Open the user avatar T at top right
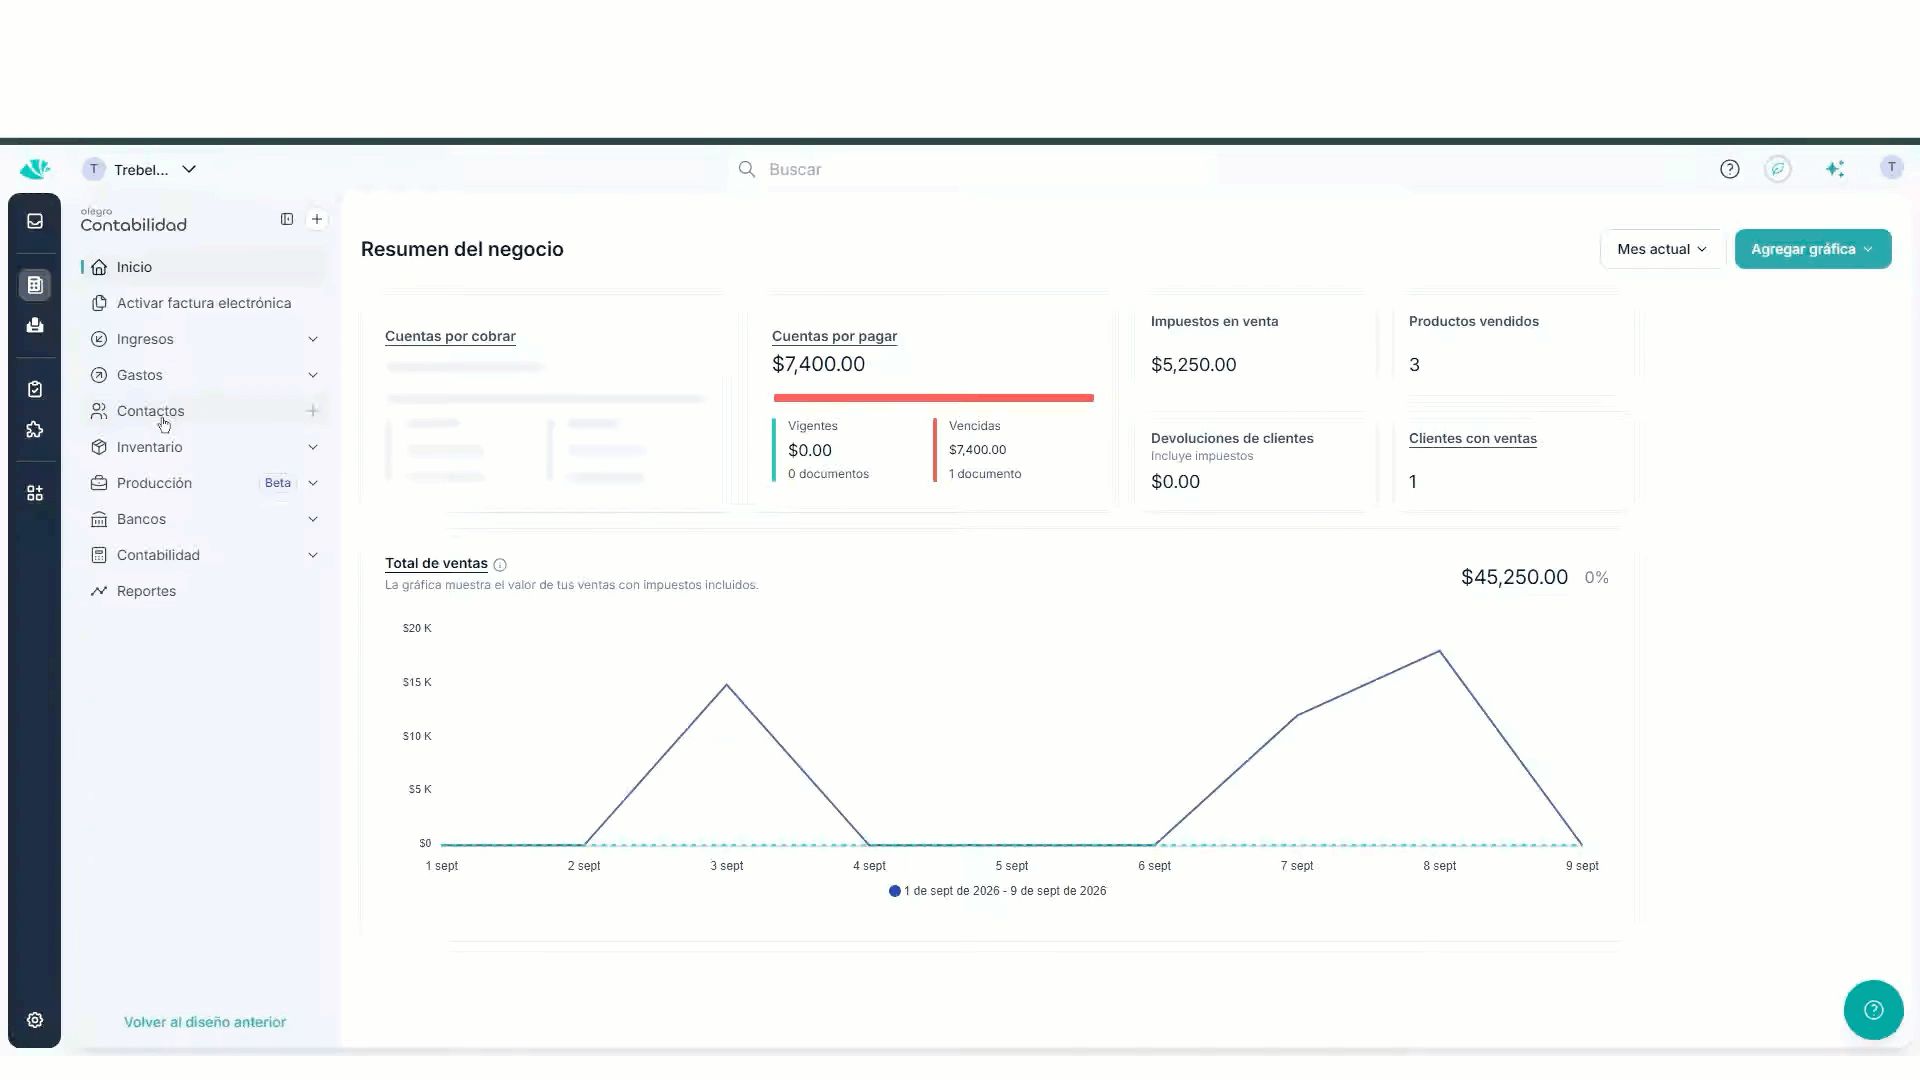Screen dimensions: 1920x1080 1891,168
